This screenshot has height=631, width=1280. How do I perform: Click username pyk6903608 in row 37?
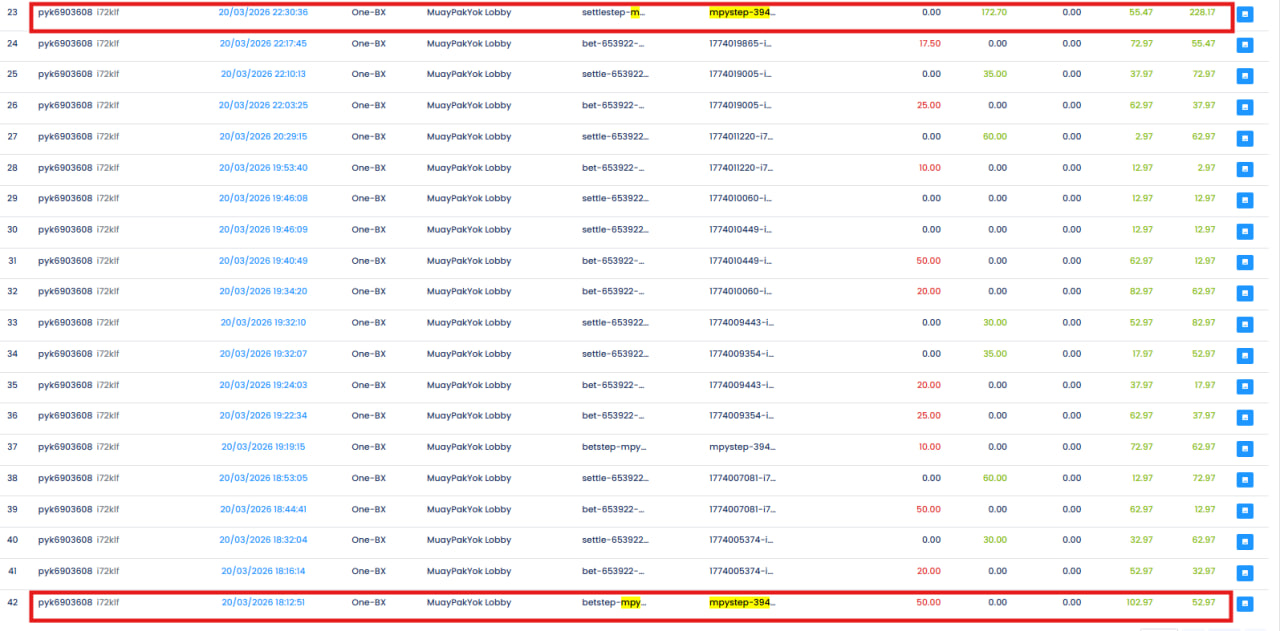(x=65, y=447)
